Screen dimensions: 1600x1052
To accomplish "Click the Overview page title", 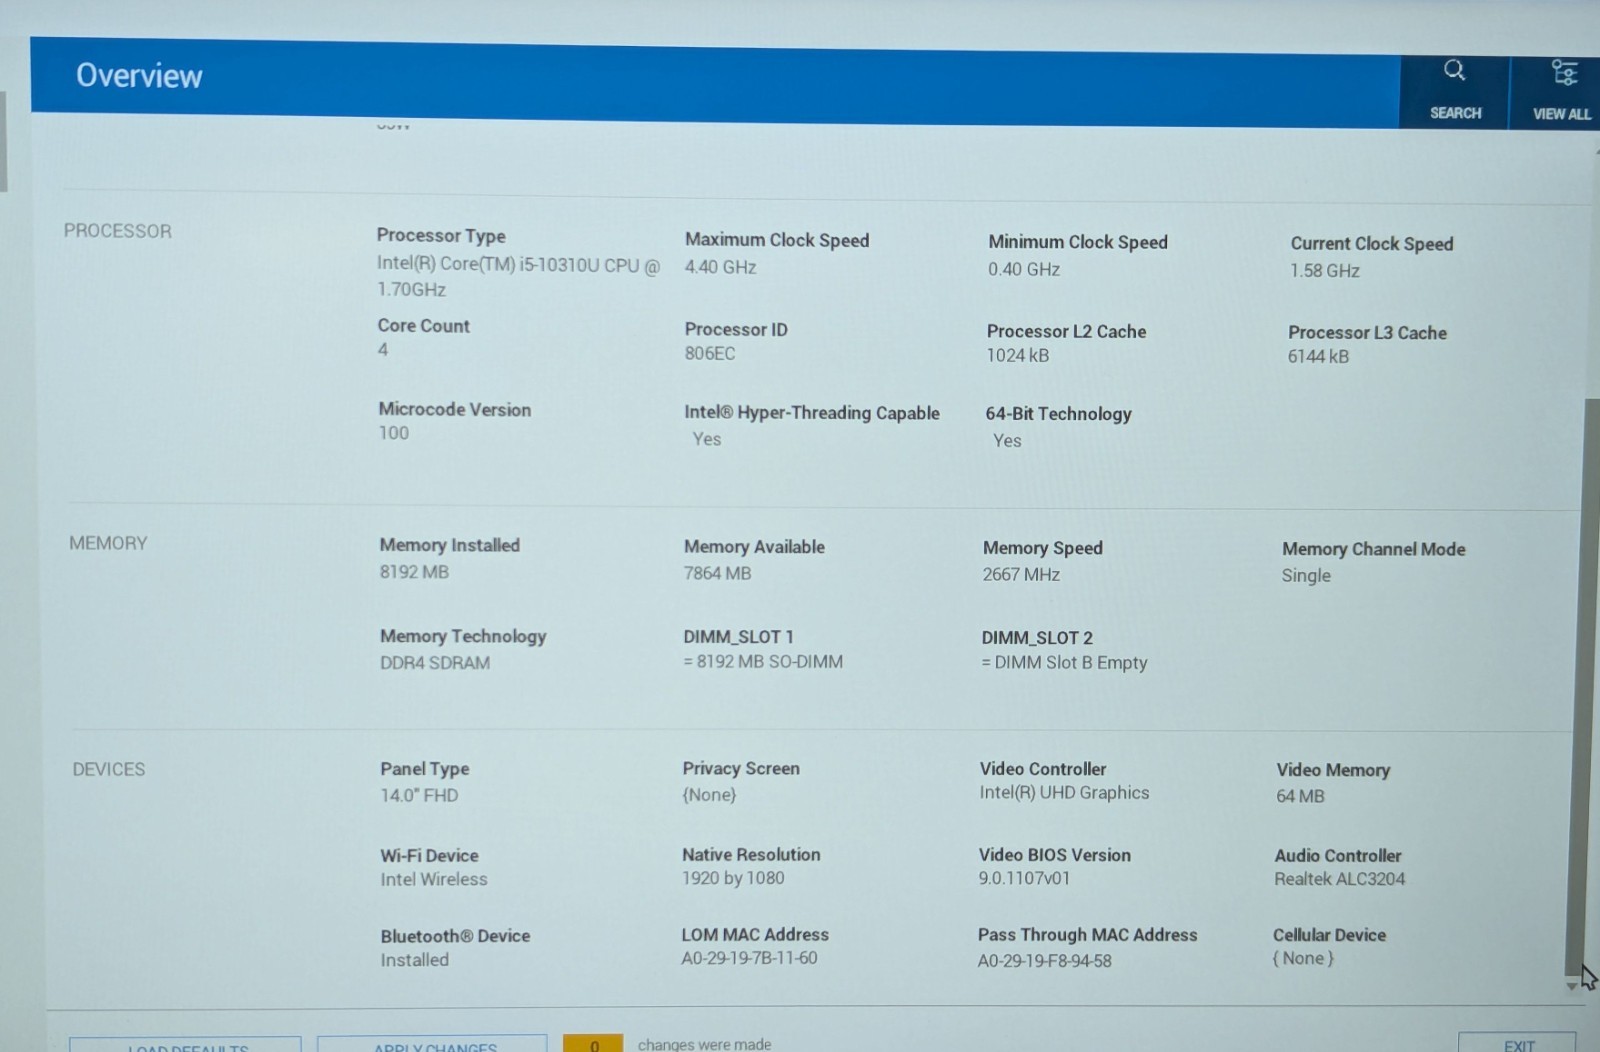I will point(139,76).
